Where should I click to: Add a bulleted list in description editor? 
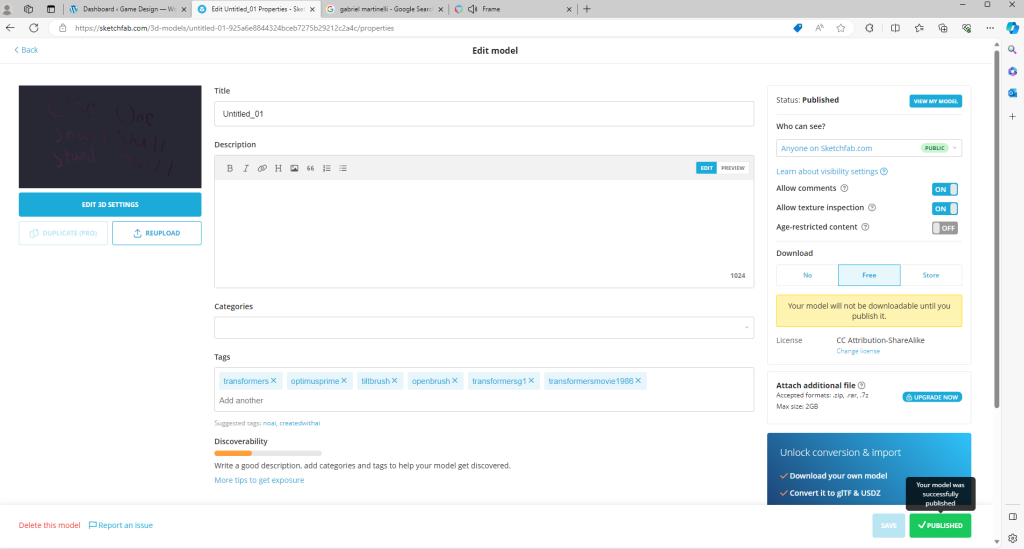point(343,168)
